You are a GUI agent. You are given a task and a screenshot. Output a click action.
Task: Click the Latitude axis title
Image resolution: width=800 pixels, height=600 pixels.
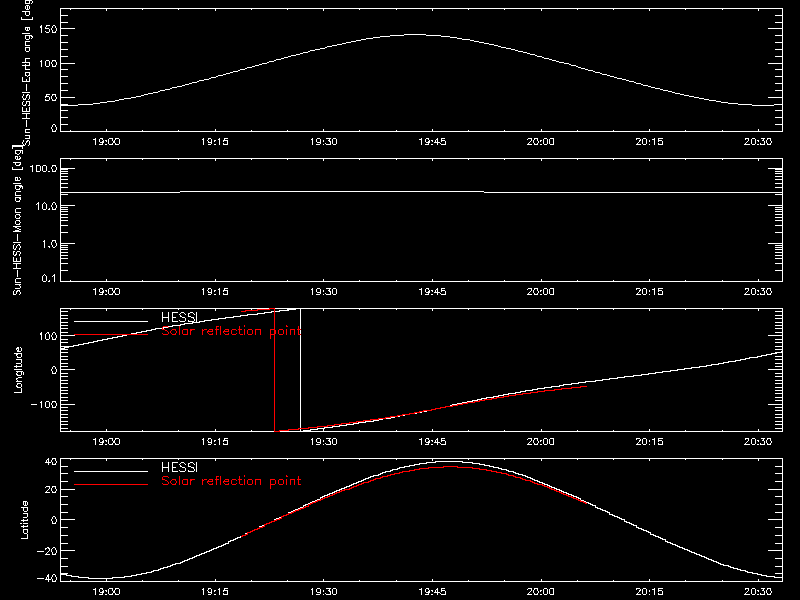(x=24, y=520)
